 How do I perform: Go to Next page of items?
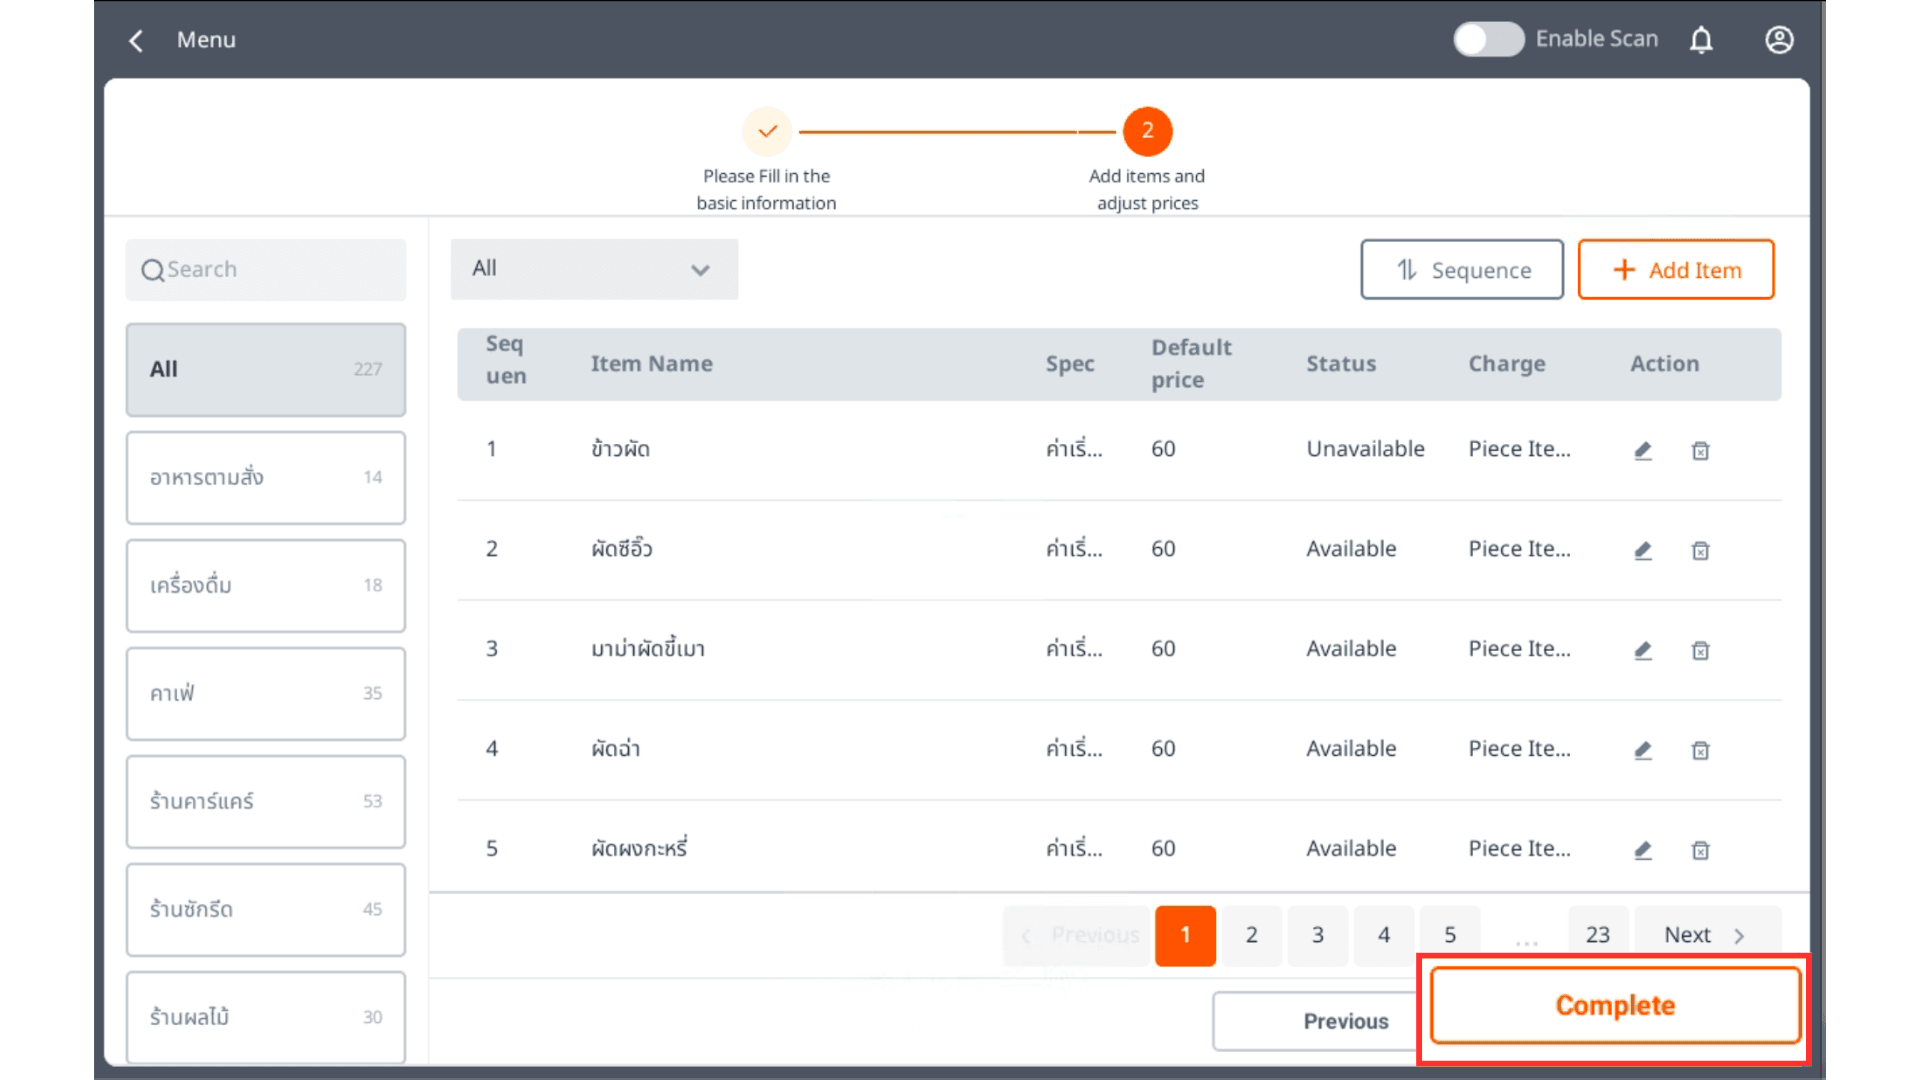click(x=1705, y=935)
